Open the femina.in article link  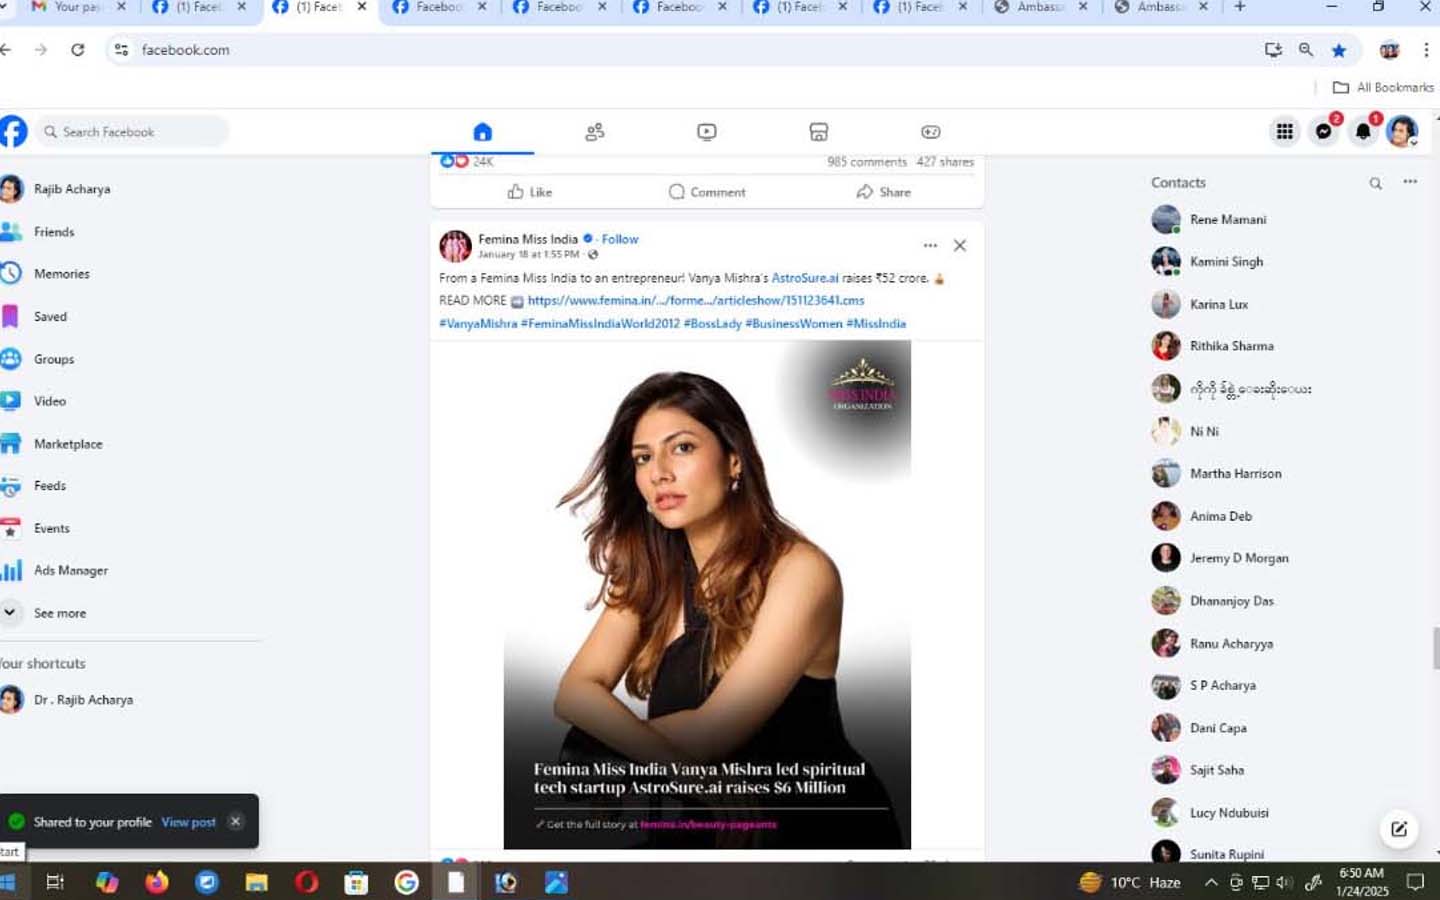(x=696, y=300)
